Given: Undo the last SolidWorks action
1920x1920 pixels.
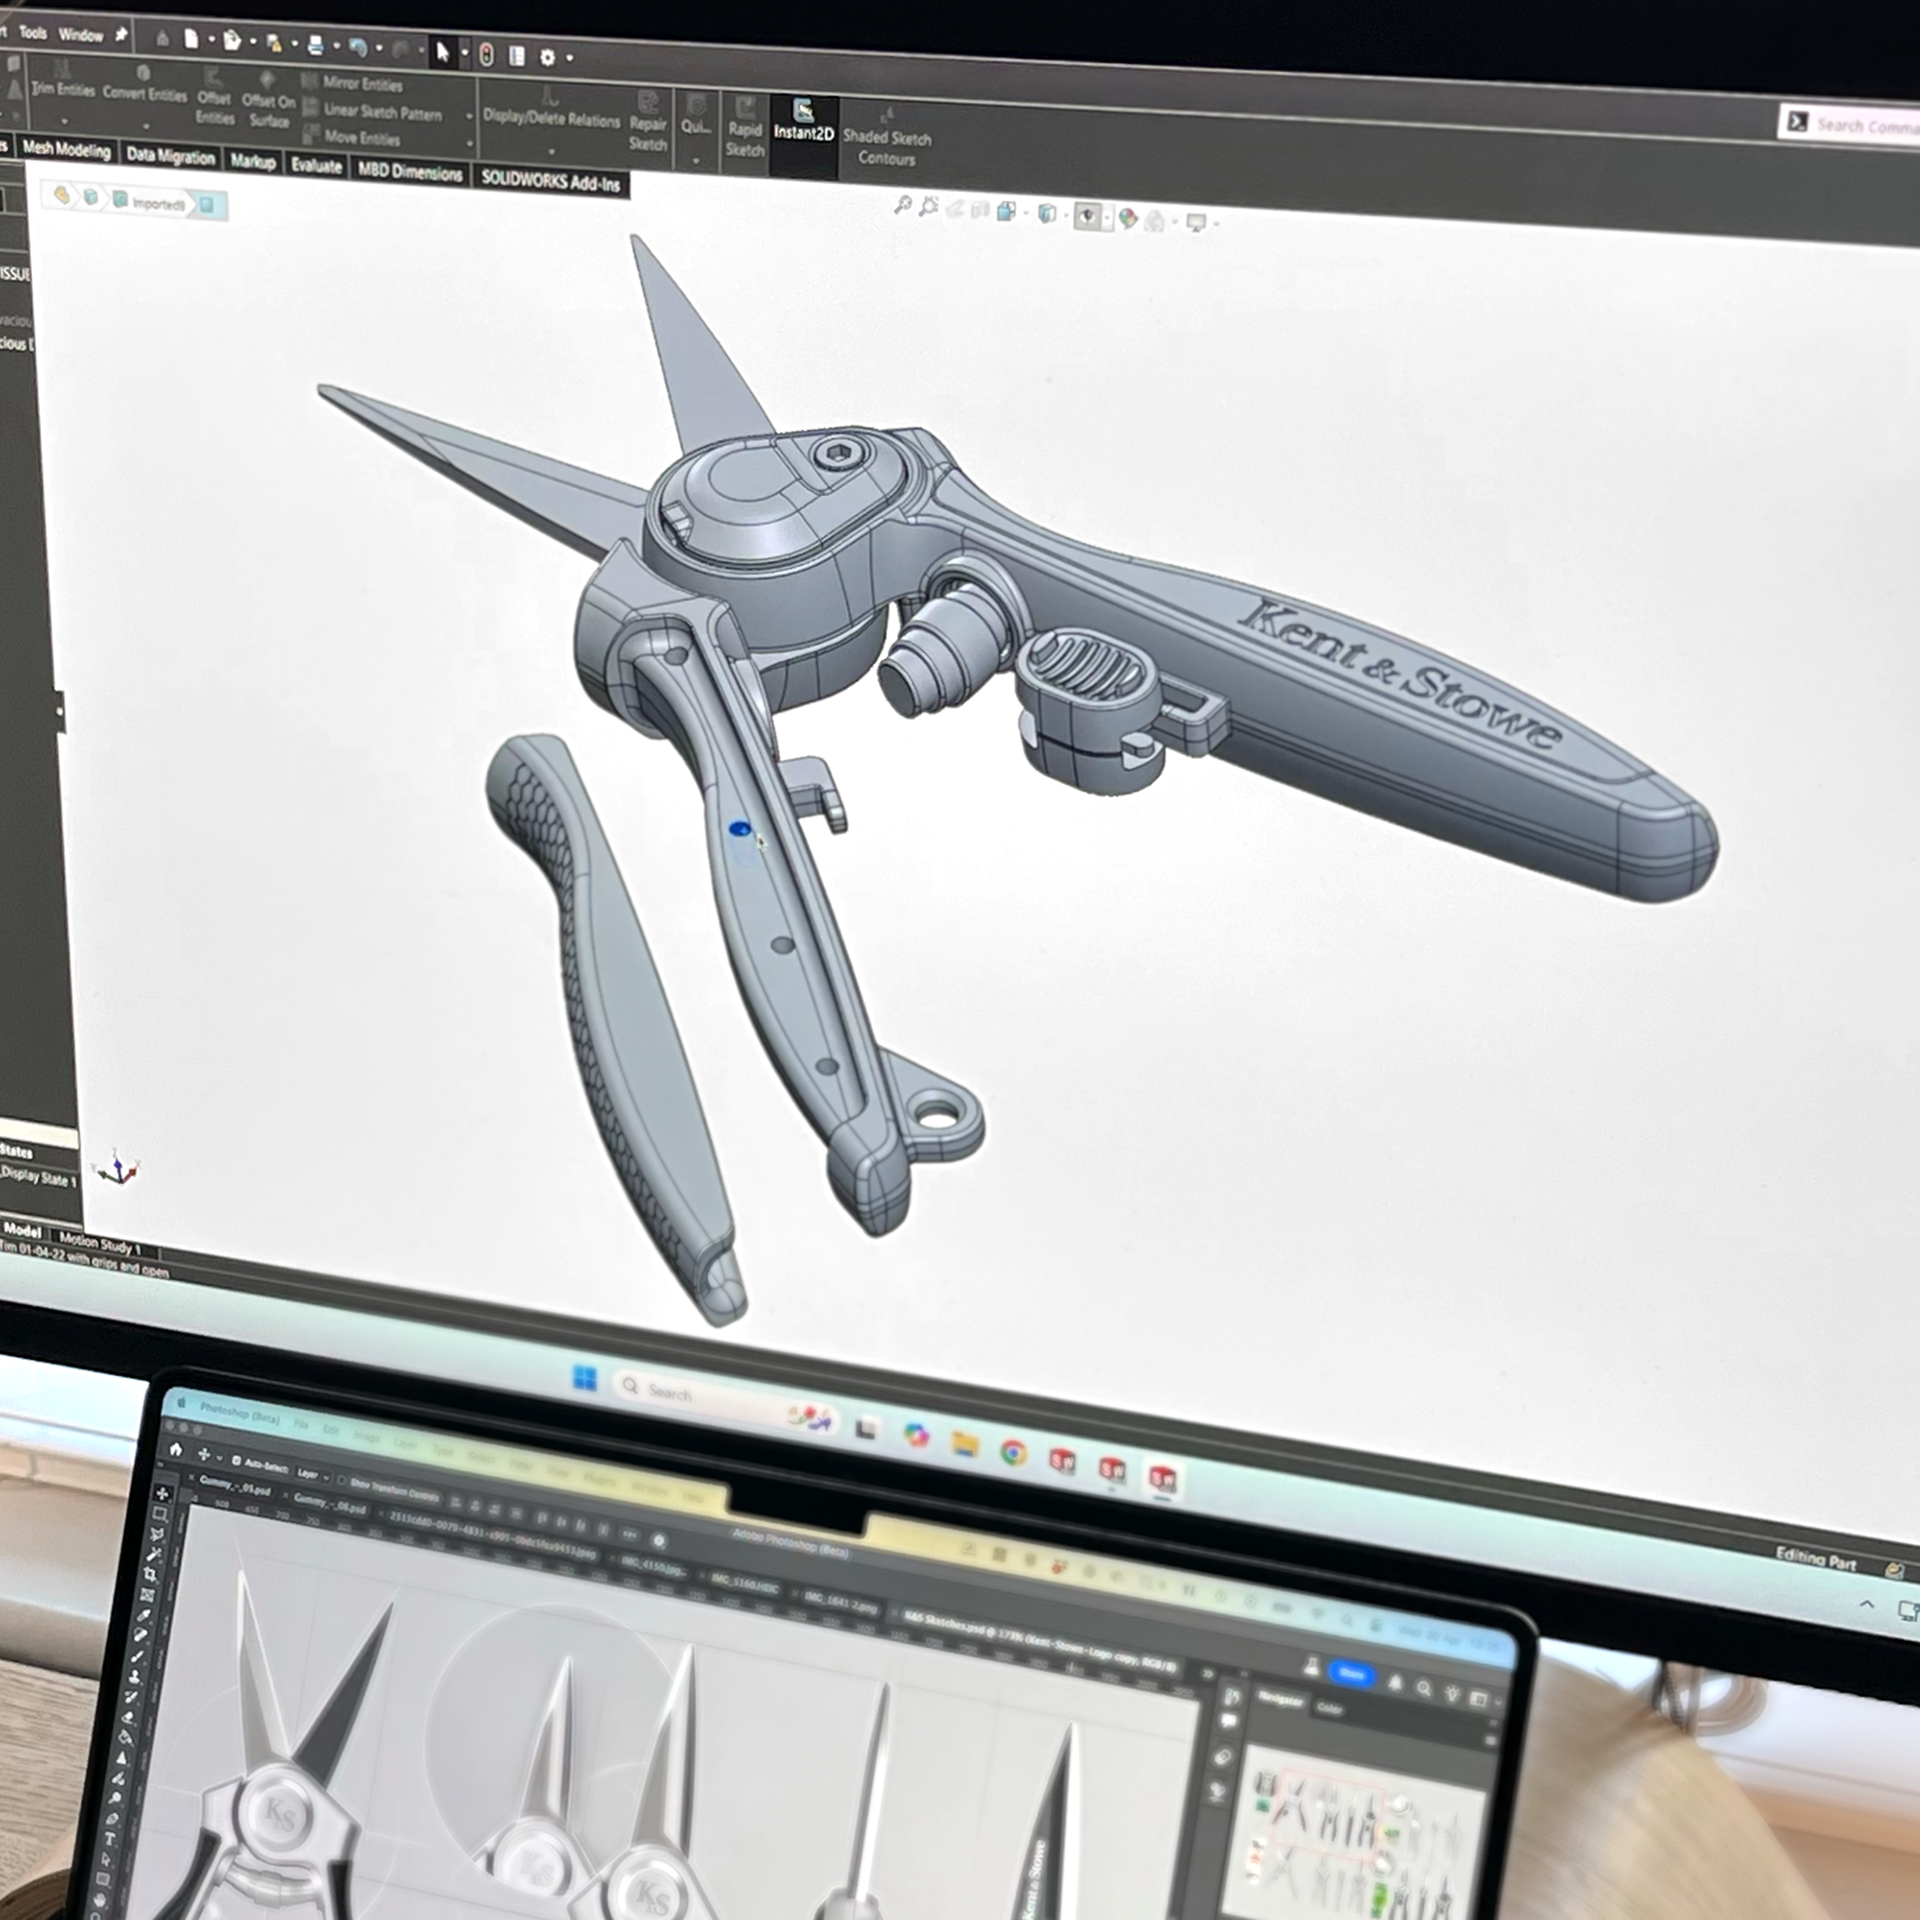Looking at the screenshot, I should (x=358, y=46).
